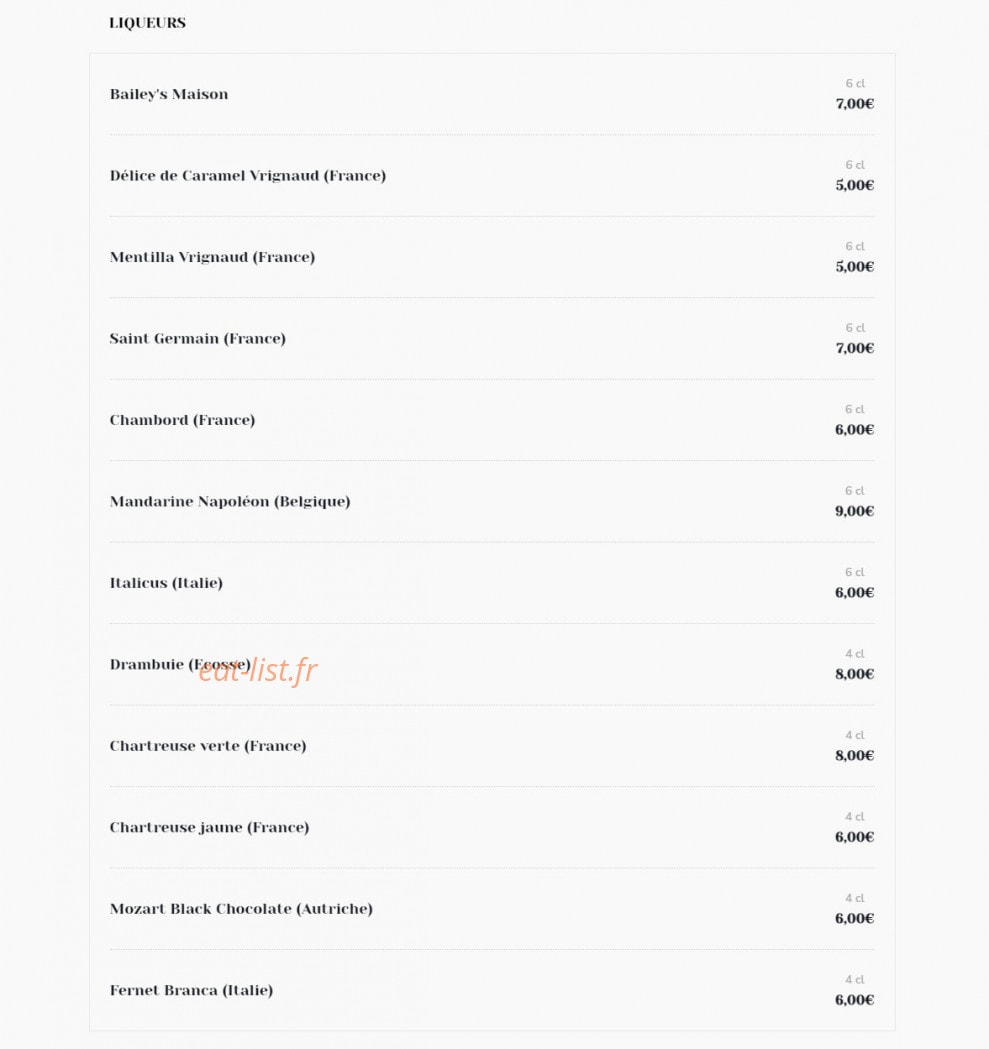Viewport: 989px width, 1049px height.
Task: Select Fernet Branca (Italie) liqueur
Action: pyautogui.click(x=191, y=991)
